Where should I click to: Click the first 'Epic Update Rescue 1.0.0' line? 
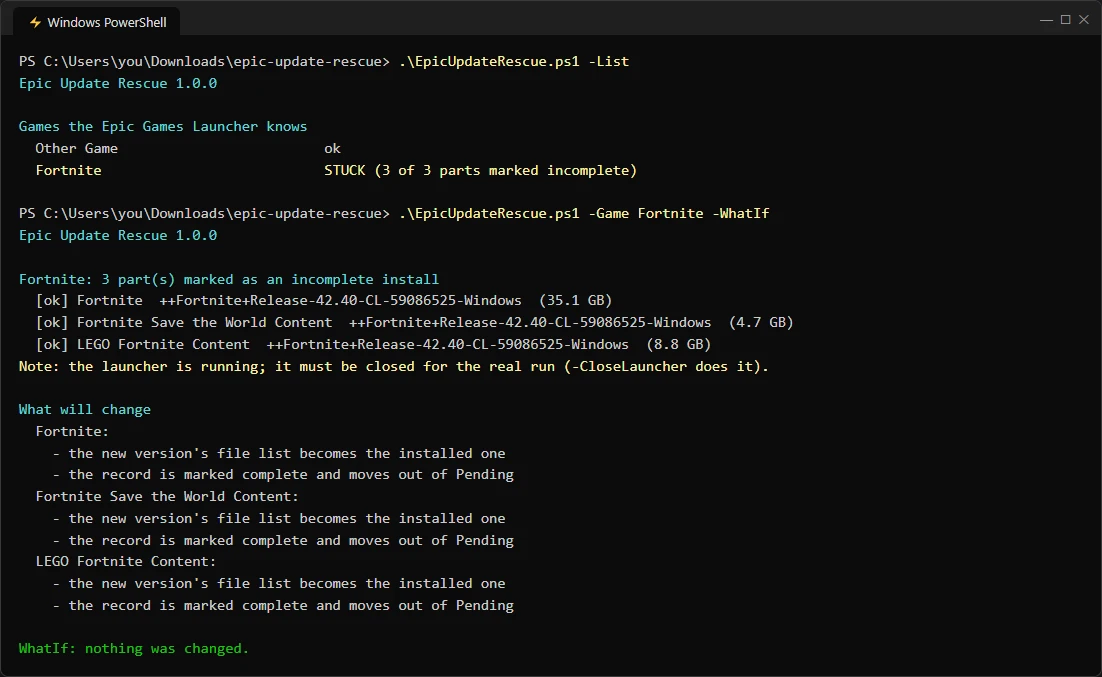(x=118, y=83)
